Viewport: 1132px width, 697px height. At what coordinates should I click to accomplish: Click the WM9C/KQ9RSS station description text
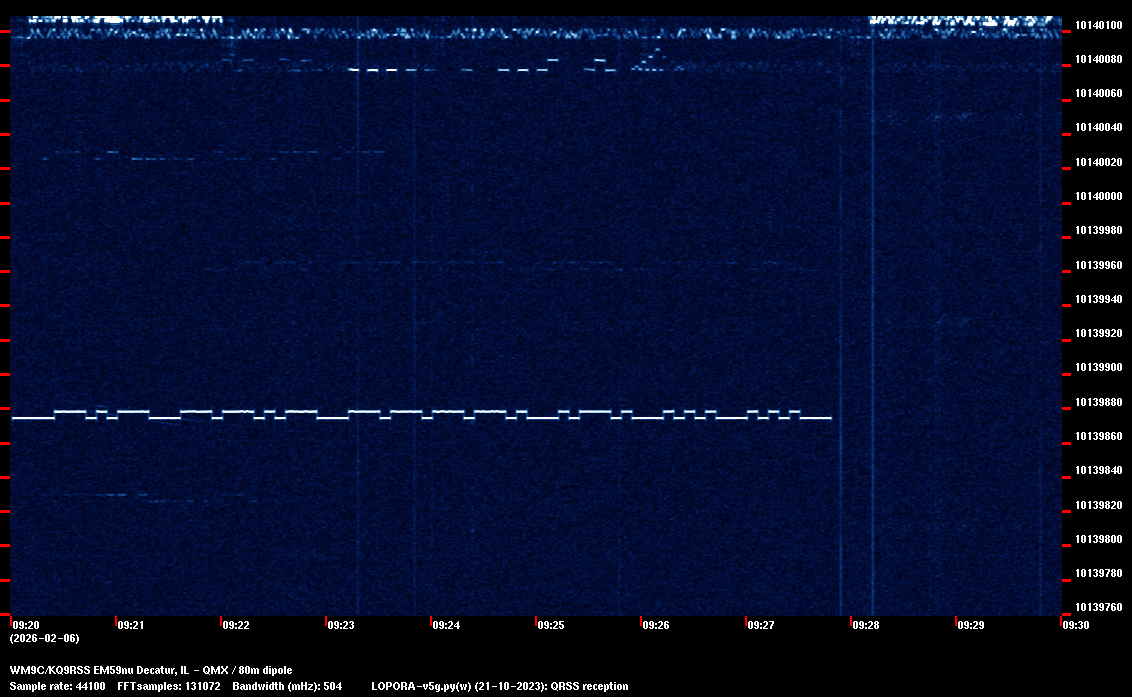(151, 670)
